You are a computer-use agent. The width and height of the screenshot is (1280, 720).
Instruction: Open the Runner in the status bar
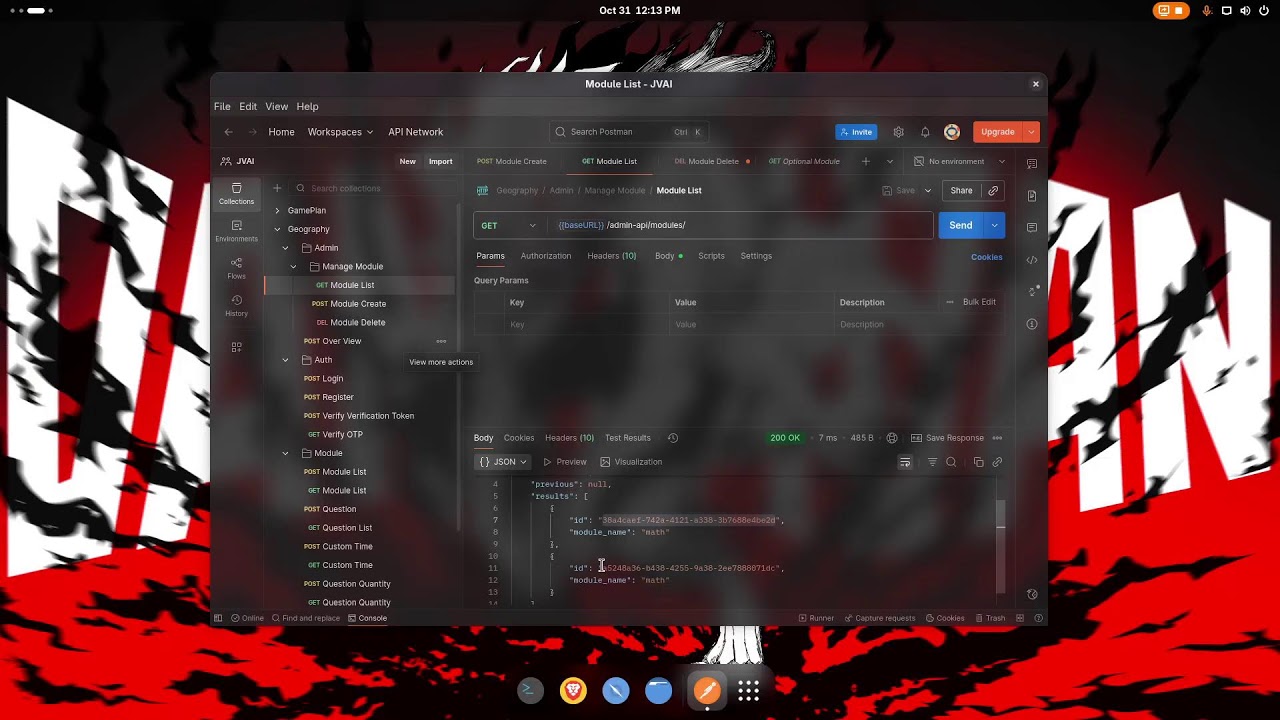coord(816,618)
